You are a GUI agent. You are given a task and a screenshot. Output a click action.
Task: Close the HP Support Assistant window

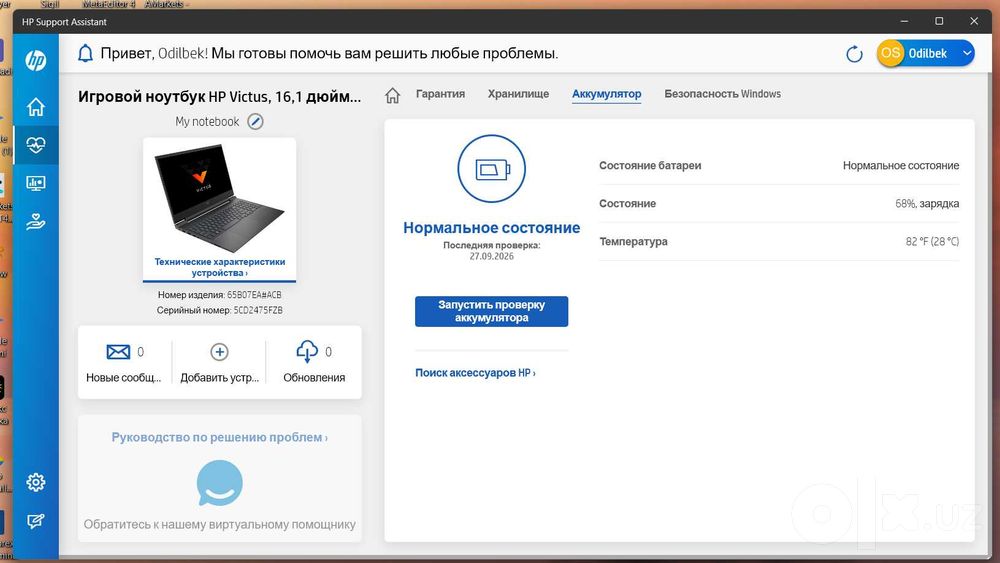click(x=974, y=21)
